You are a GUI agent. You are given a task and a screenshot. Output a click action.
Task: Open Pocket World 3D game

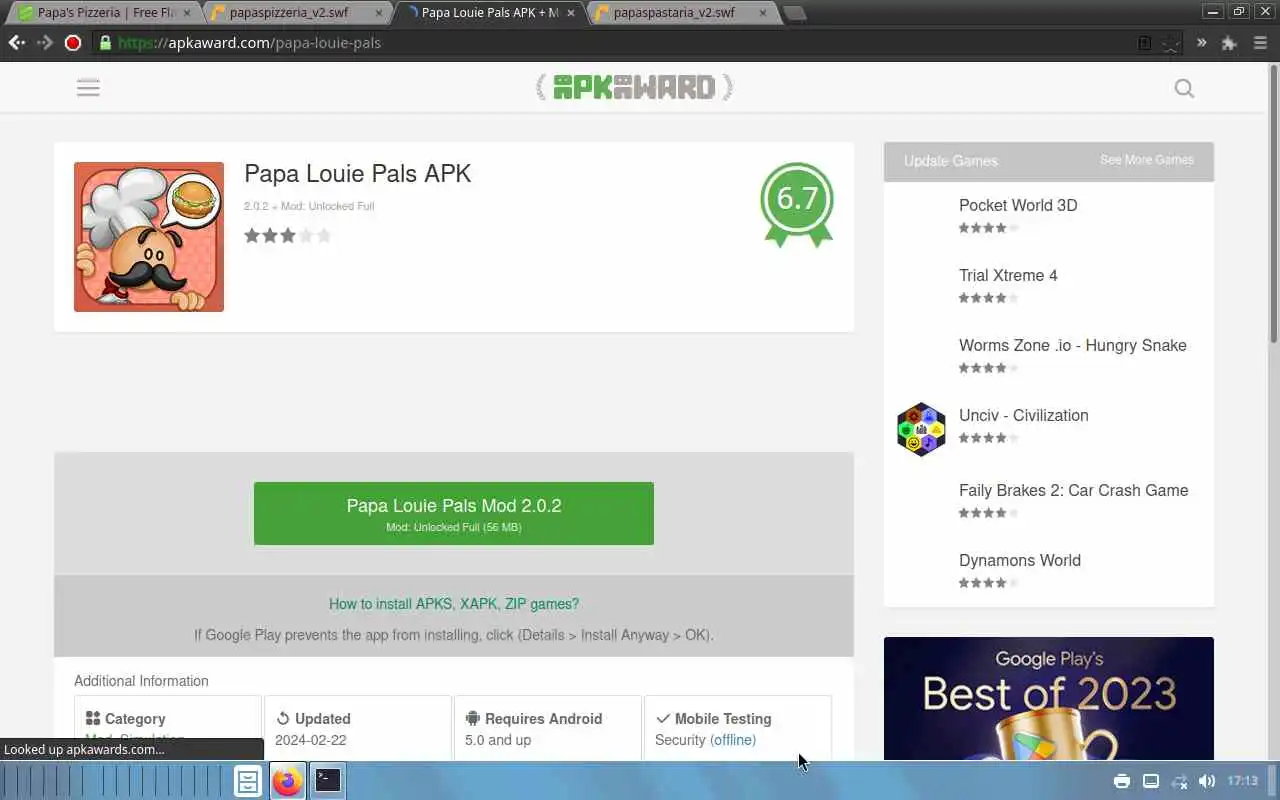click(x=1018, y=205)
